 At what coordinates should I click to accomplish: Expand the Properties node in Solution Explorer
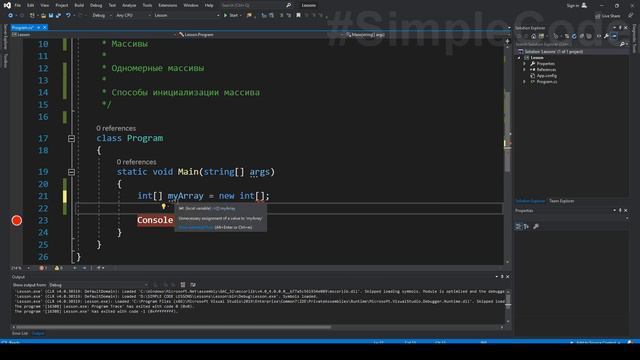[525, 64]
